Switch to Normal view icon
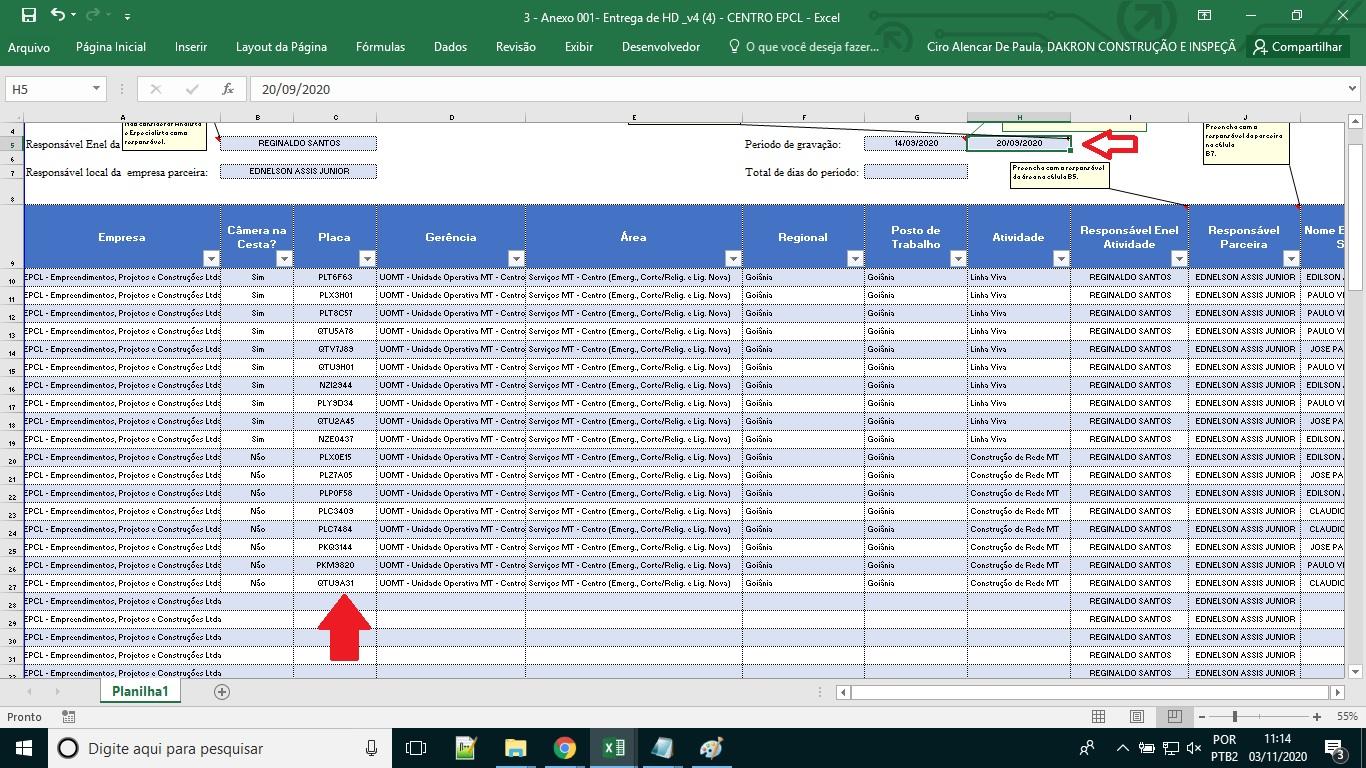This screenshot has height=768, width=1366. [x=1098, y=717]
